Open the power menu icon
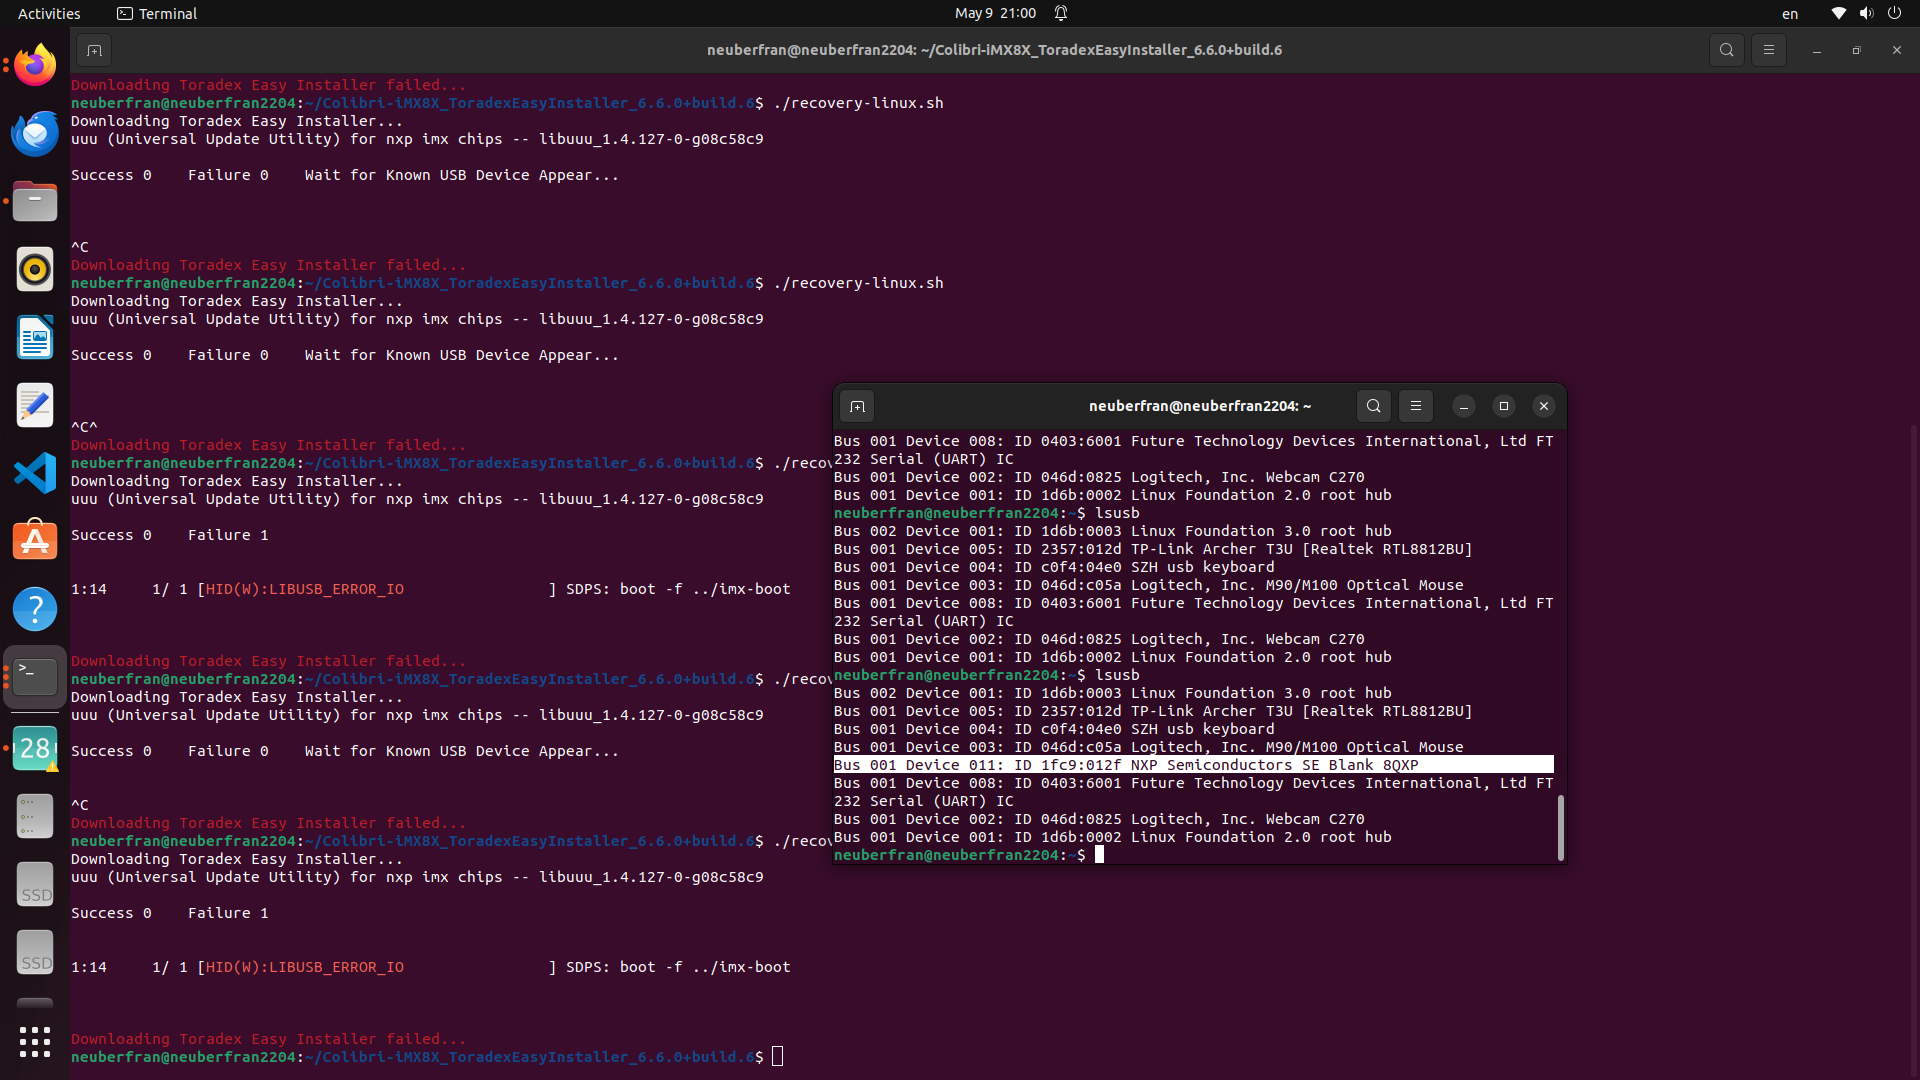The width and height of the screenshot is (1920, 1080). pos(1894,13)
